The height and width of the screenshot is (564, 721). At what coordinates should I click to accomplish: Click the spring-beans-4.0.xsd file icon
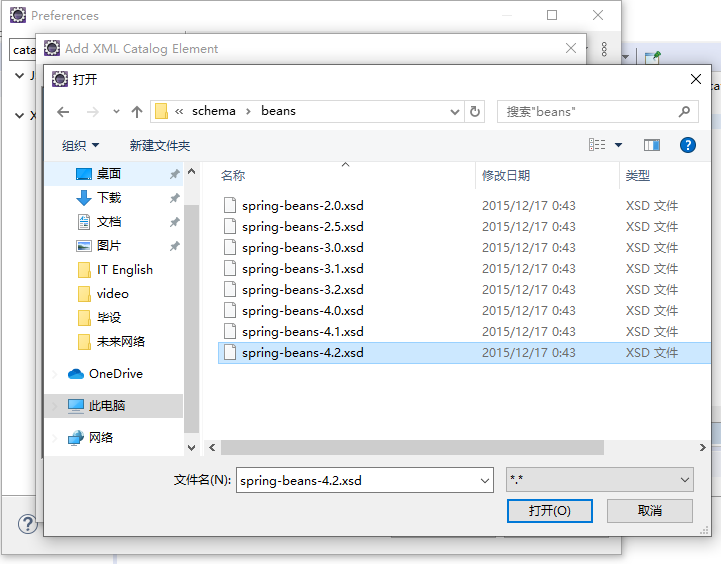click(x=230, y=311)
